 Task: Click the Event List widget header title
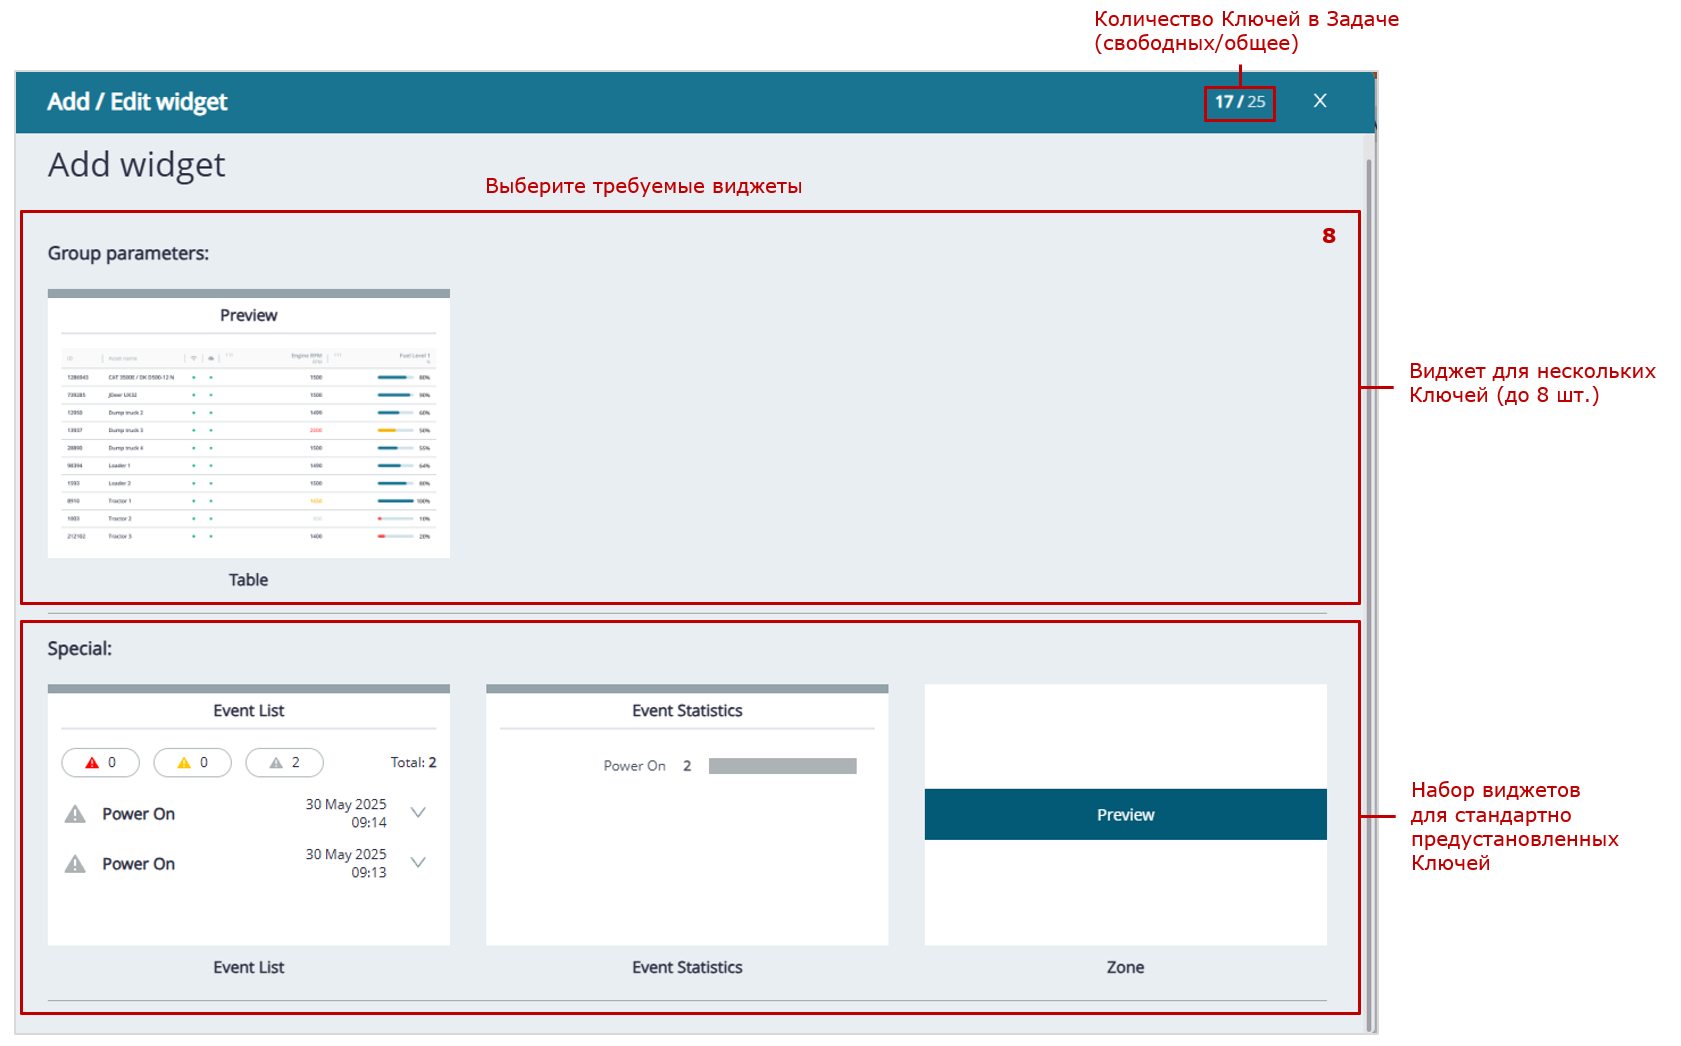(x=248, y=711)
